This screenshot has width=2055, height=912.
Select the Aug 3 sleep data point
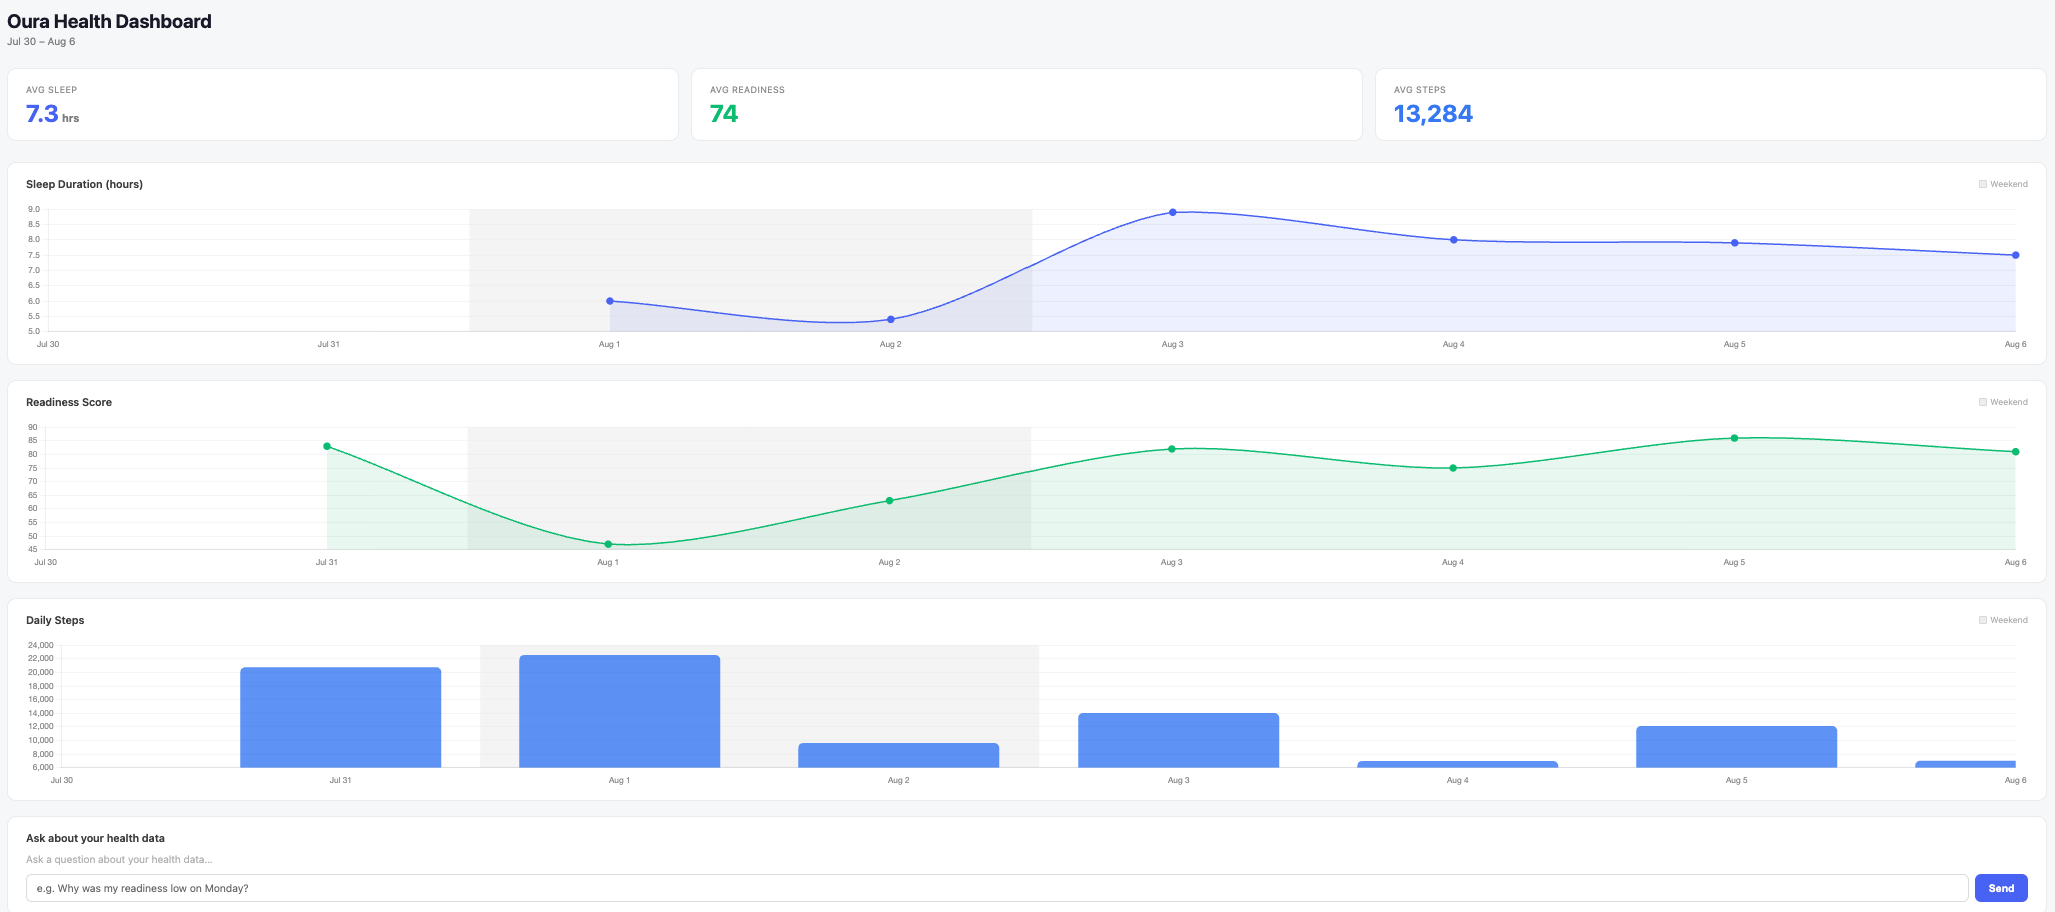coord(1173,212)
